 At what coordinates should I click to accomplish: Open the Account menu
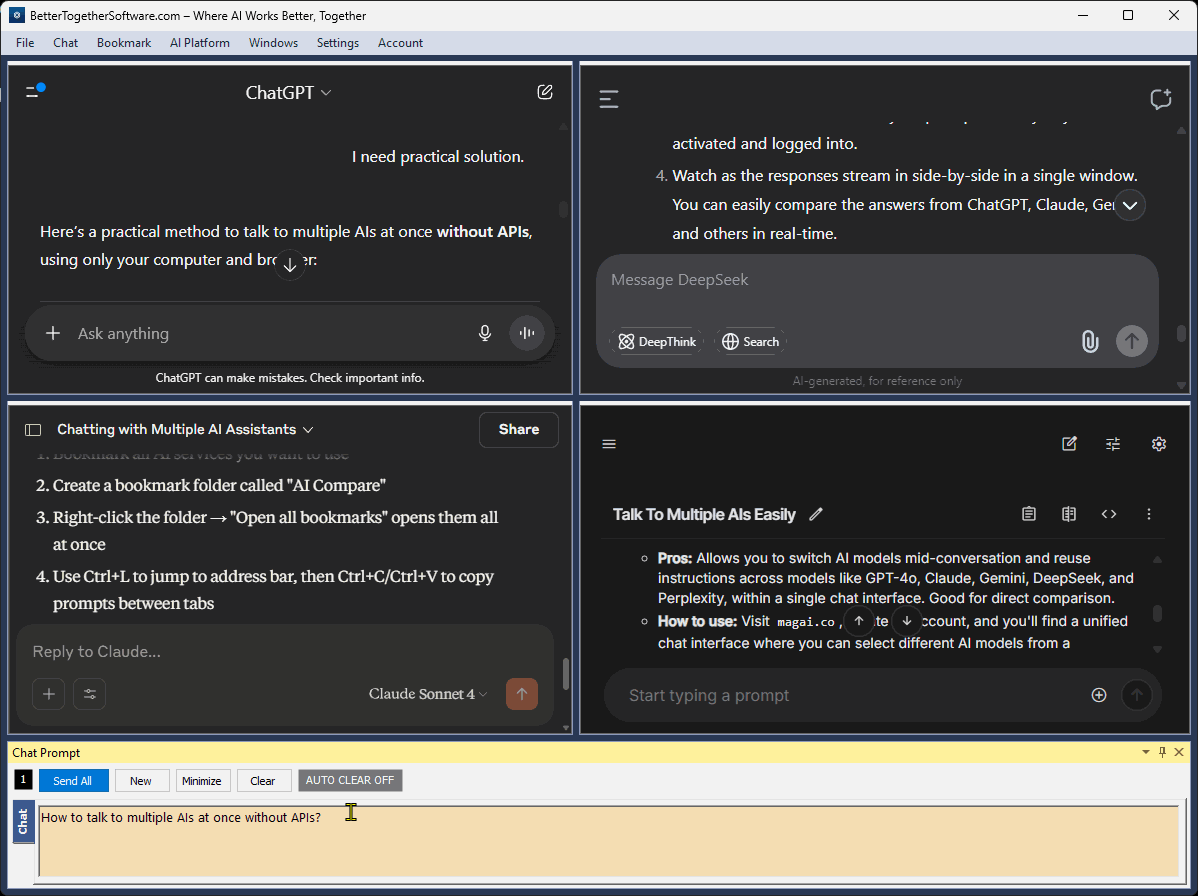click(400, 43)
